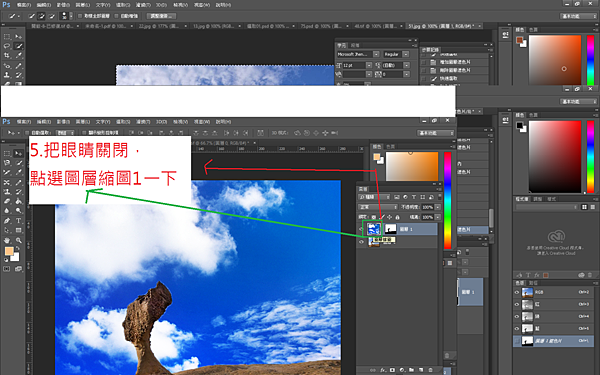Select the Layer 1 mask channel row
600x375 pixels.
tap(553, 341)
